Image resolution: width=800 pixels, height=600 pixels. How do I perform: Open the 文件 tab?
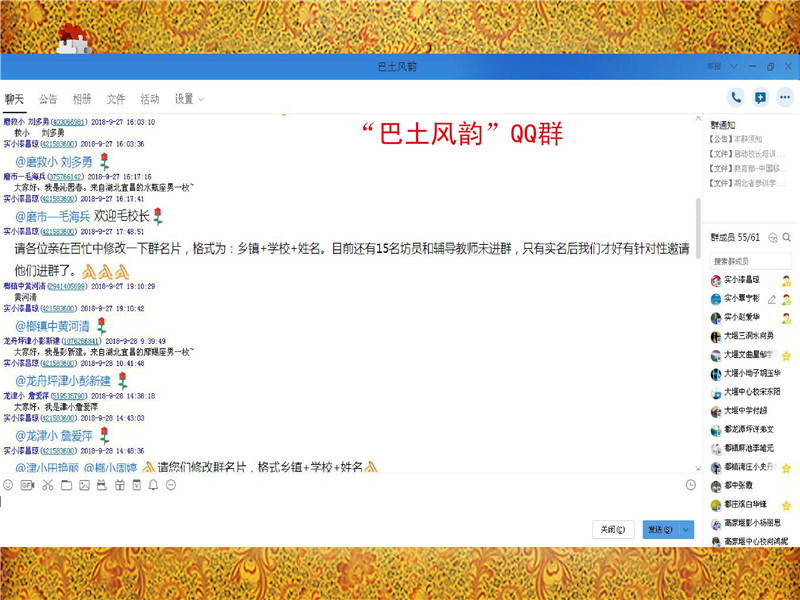tap(116, 99)
